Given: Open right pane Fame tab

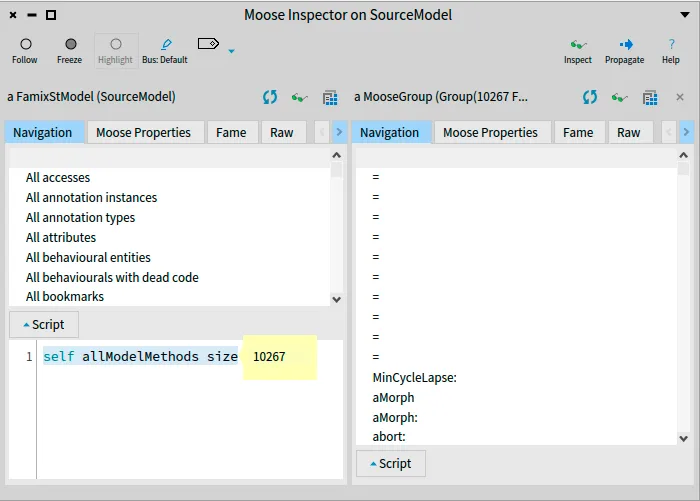Looking at the screenshot, I should point(579,132).
